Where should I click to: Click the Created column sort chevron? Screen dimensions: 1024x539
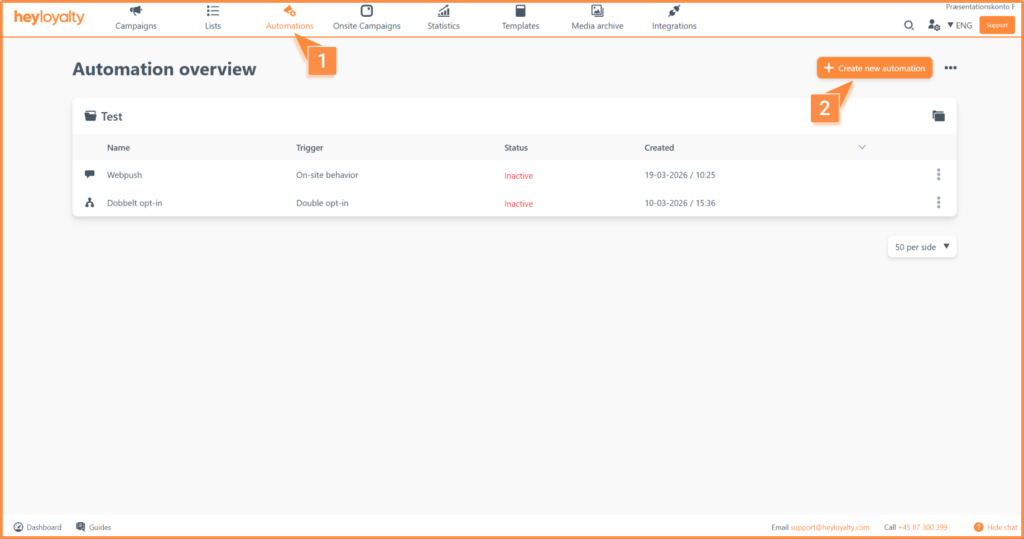862,148
